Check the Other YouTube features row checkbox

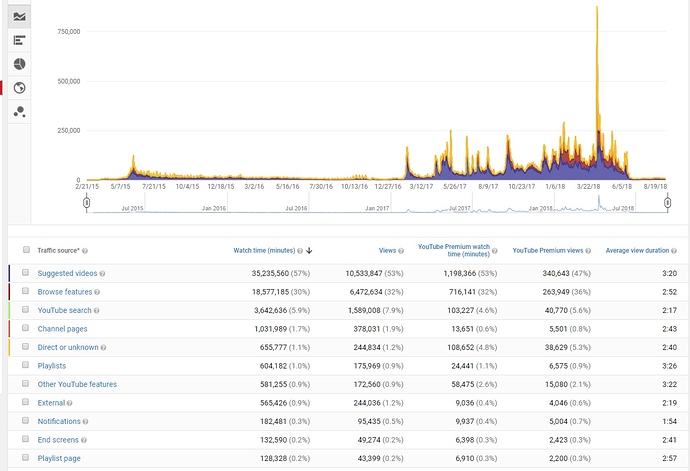[26, 383]
